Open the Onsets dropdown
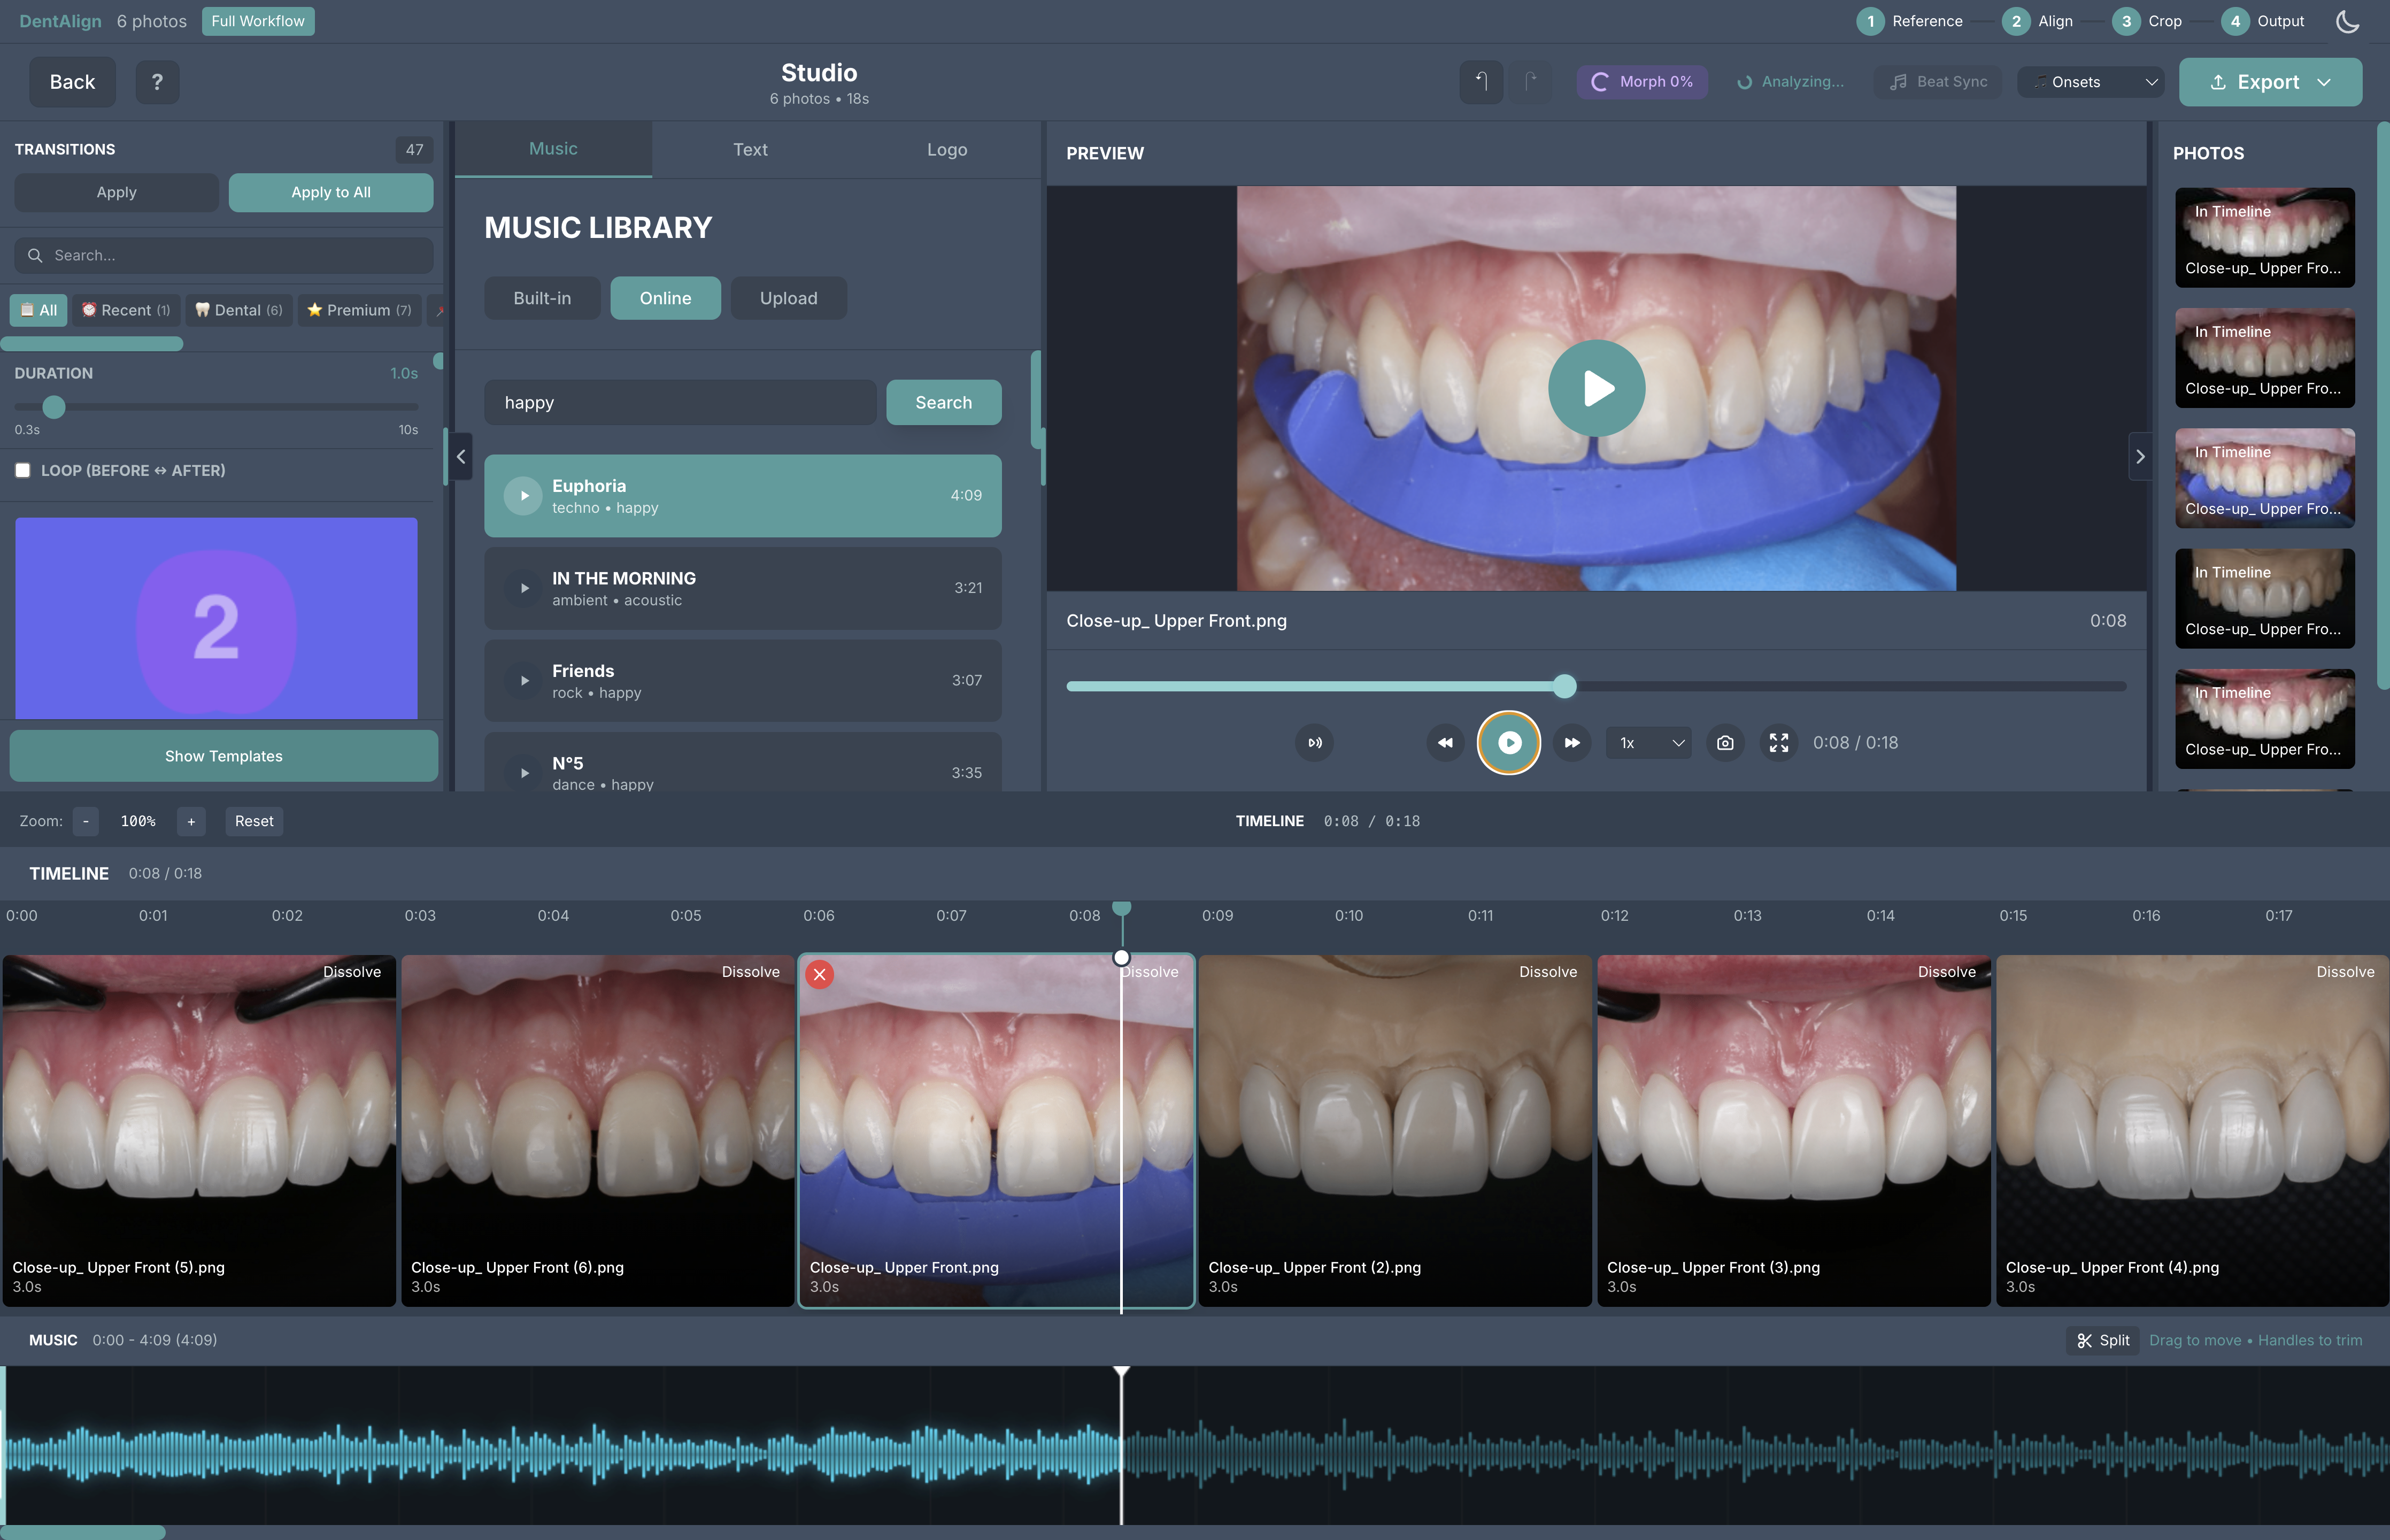Image resolution: width=2390 pixels, height=1540 pixels. click(2090, 82)
